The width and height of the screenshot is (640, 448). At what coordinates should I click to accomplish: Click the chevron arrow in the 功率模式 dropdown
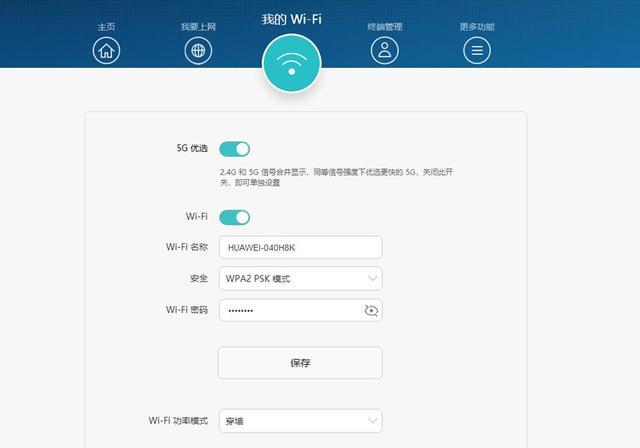(x=372, y=420)
